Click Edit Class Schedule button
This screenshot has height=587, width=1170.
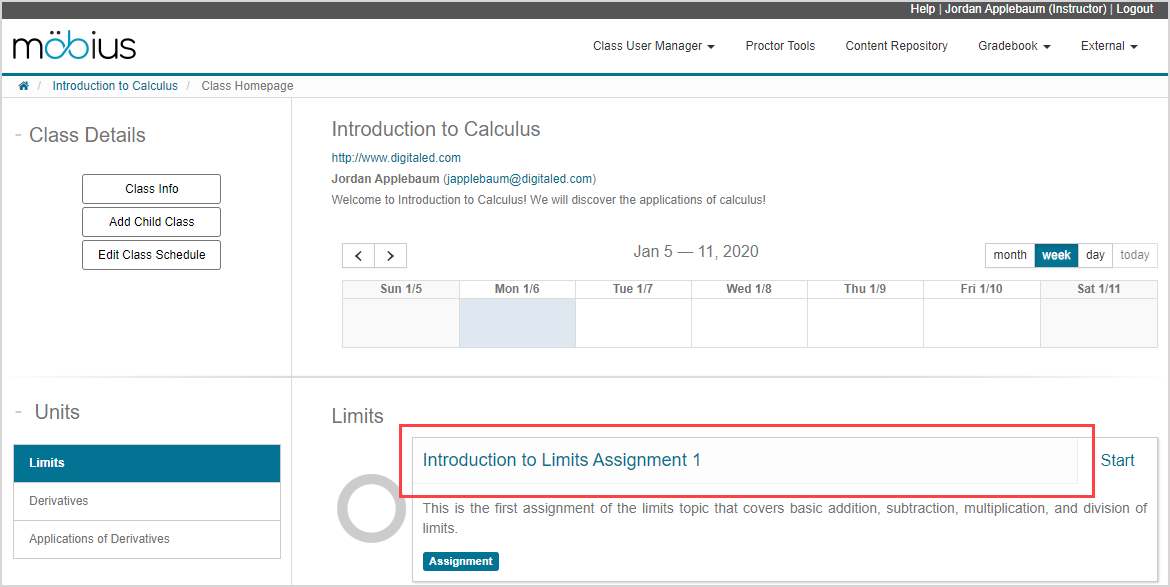(151, 255)
